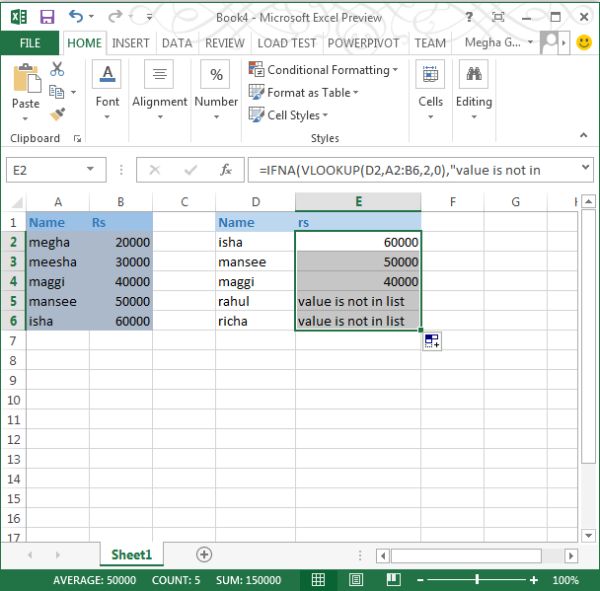This screenshot has height=591, width=600.
Task: Open Megha G... account dropdown
Action: [x=530, y=42]
